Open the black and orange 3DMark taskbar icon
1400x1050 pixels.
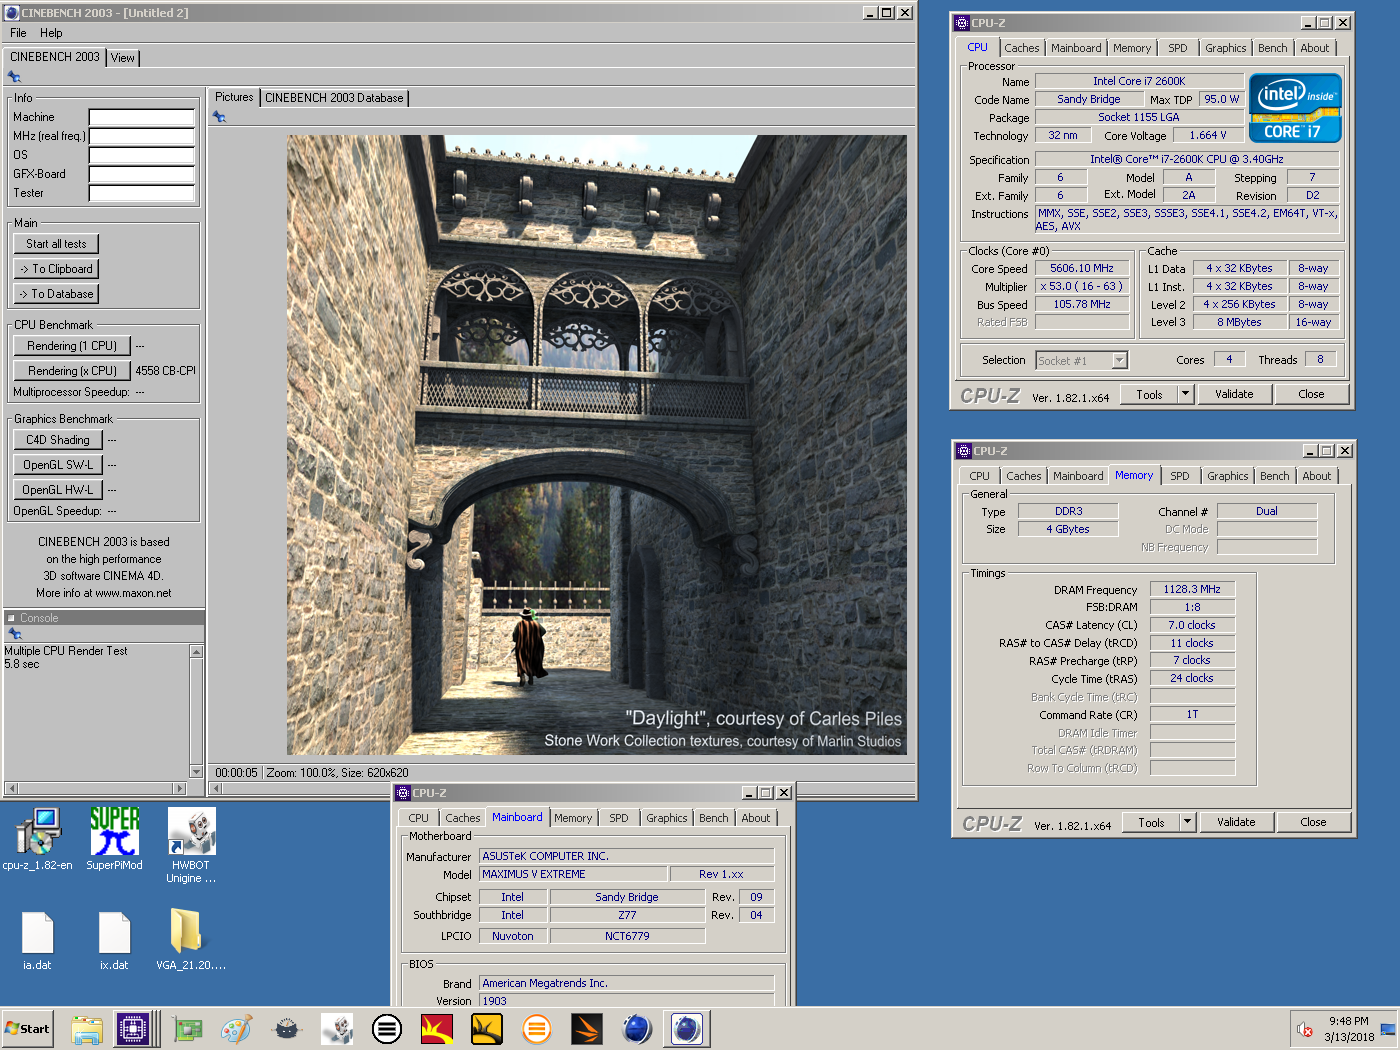(x=587, y=1029)
